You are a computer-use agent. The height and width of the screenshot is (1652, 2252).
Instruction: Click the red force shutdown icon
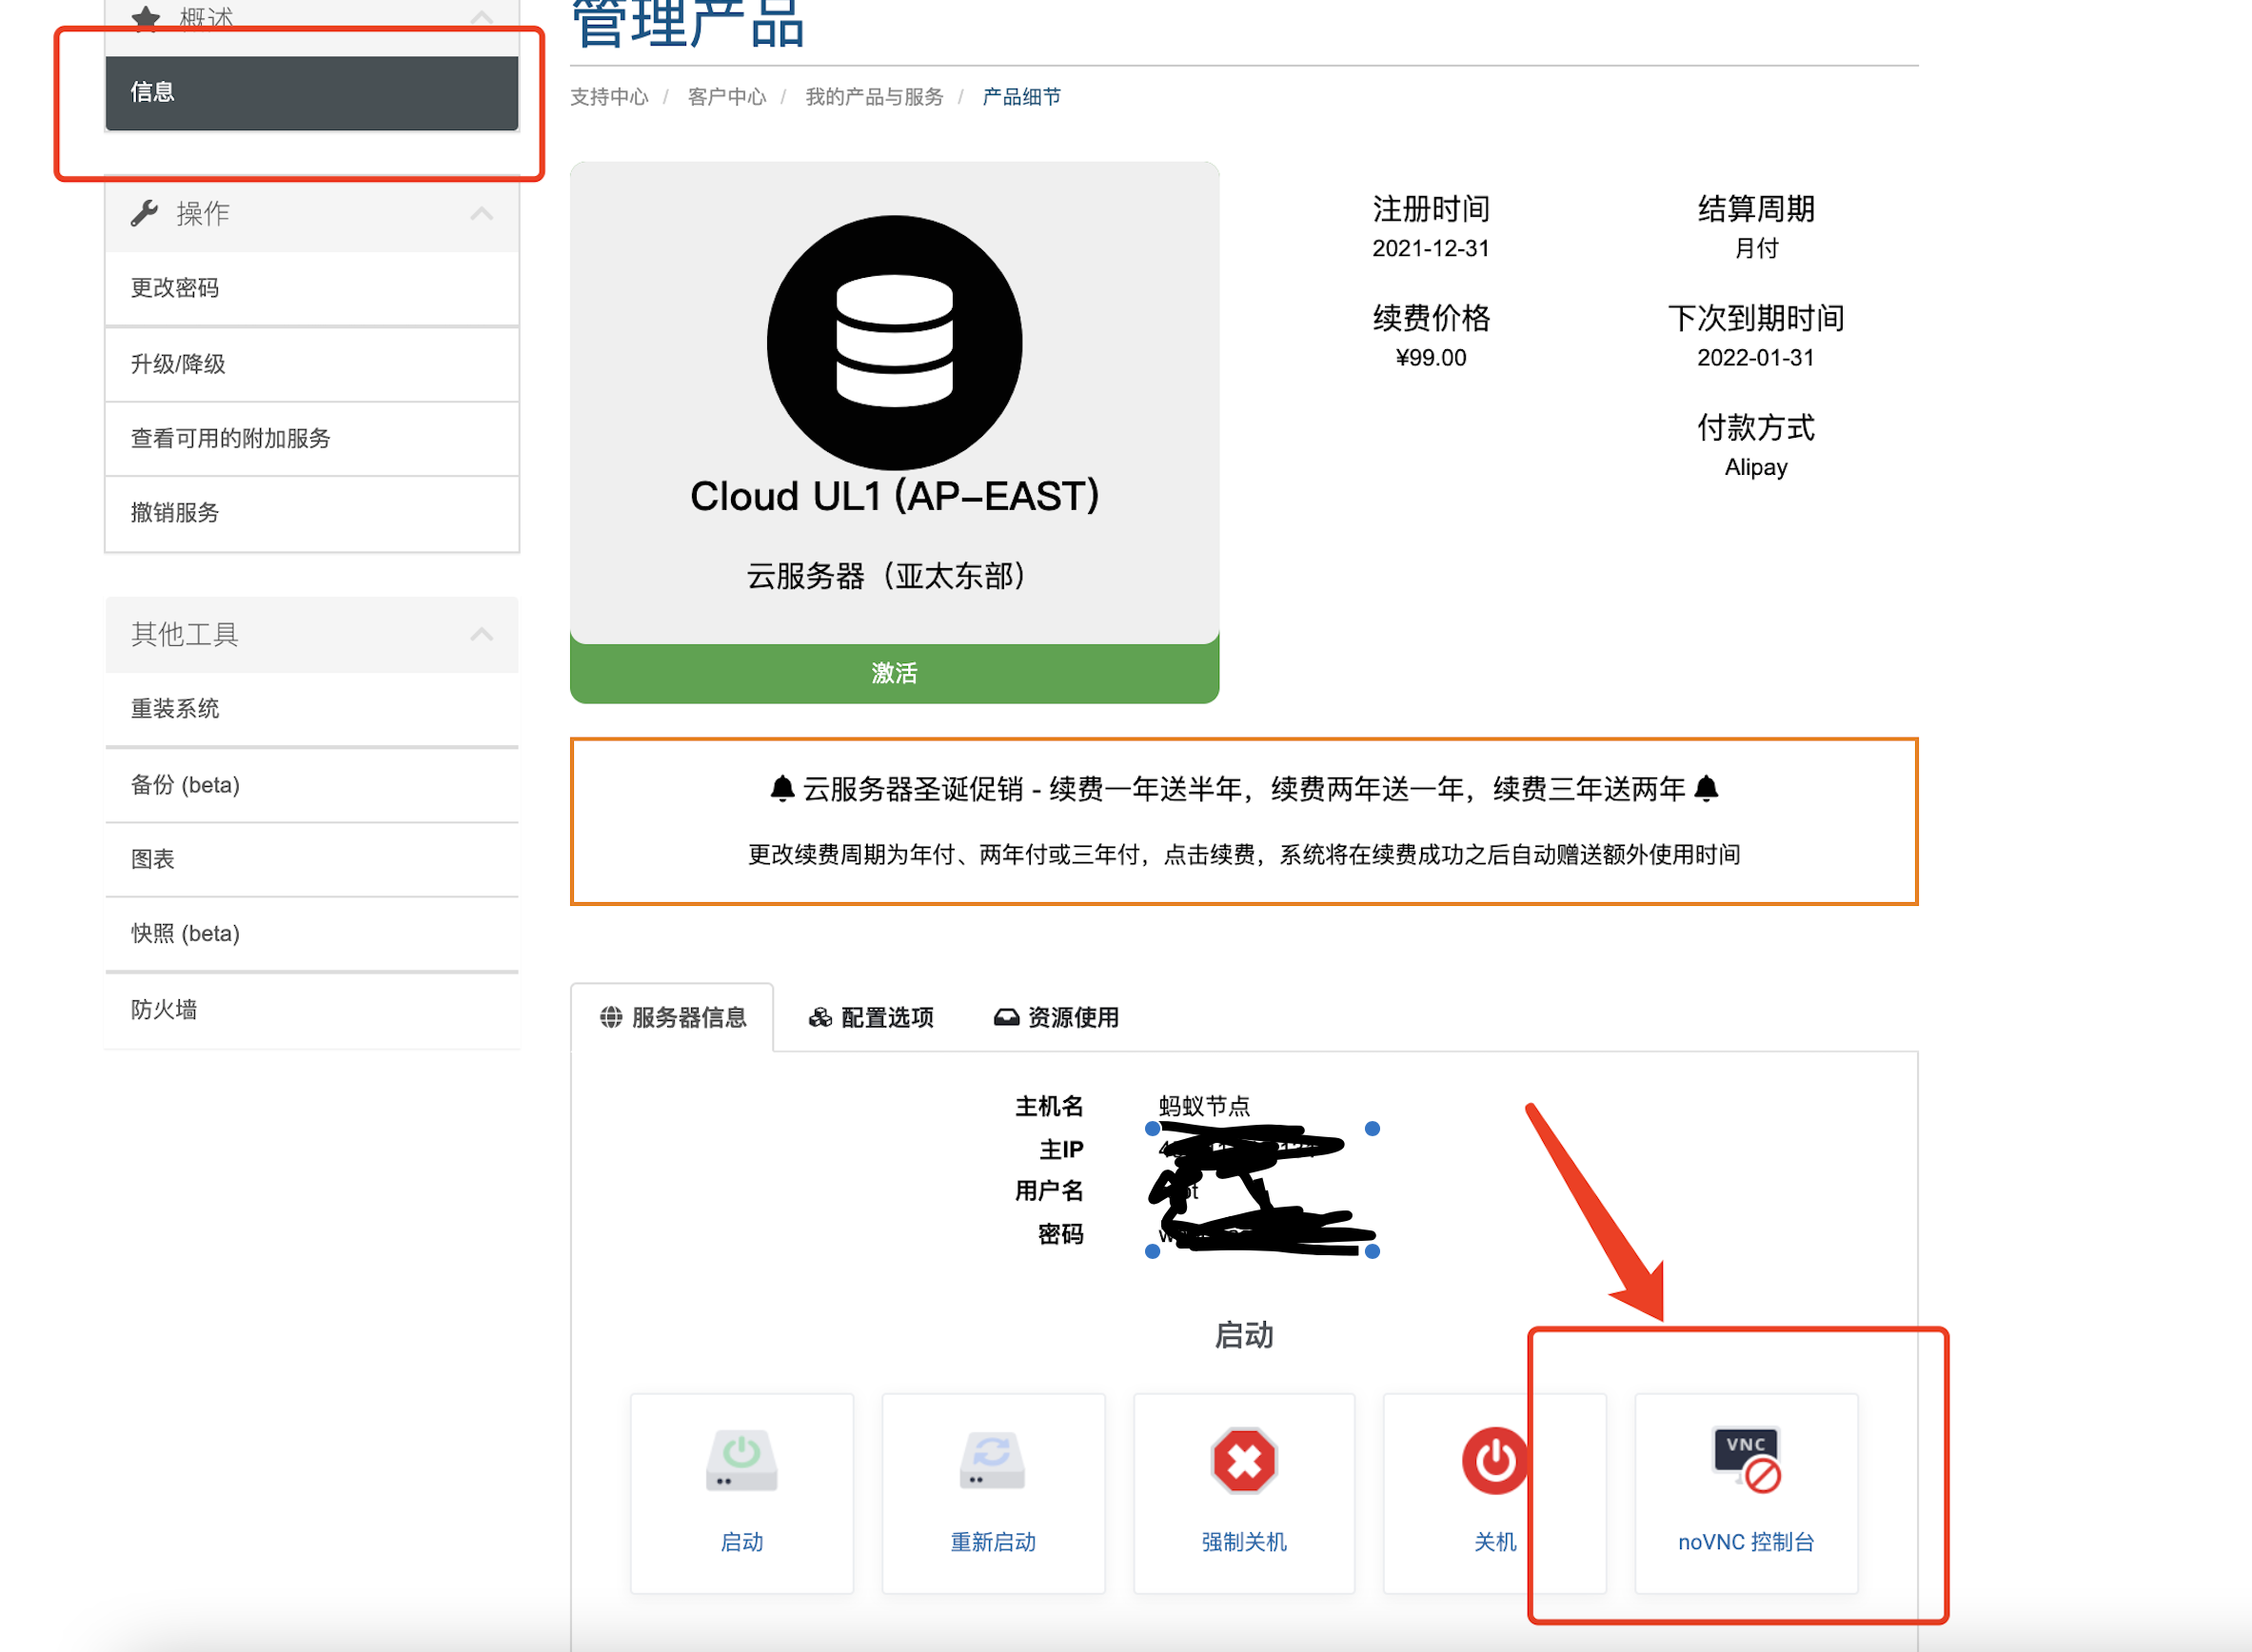point(1243,1461)
